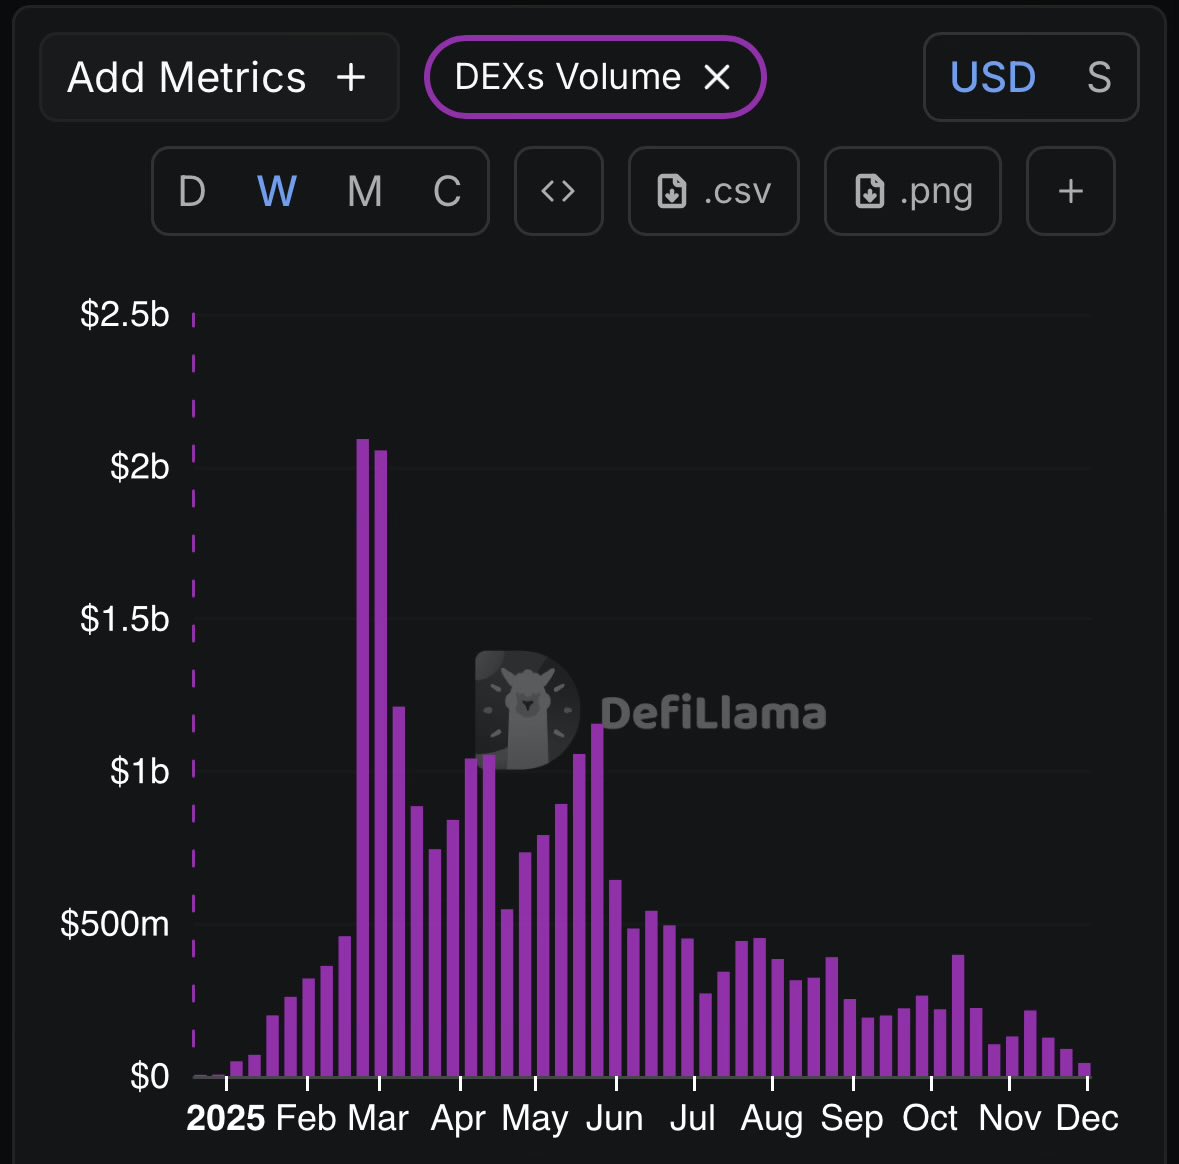Image resolution: width=1179 pixels, height=1164 pixels.
Task: Click the $1b y-axis label
Action: click(140, 771)
